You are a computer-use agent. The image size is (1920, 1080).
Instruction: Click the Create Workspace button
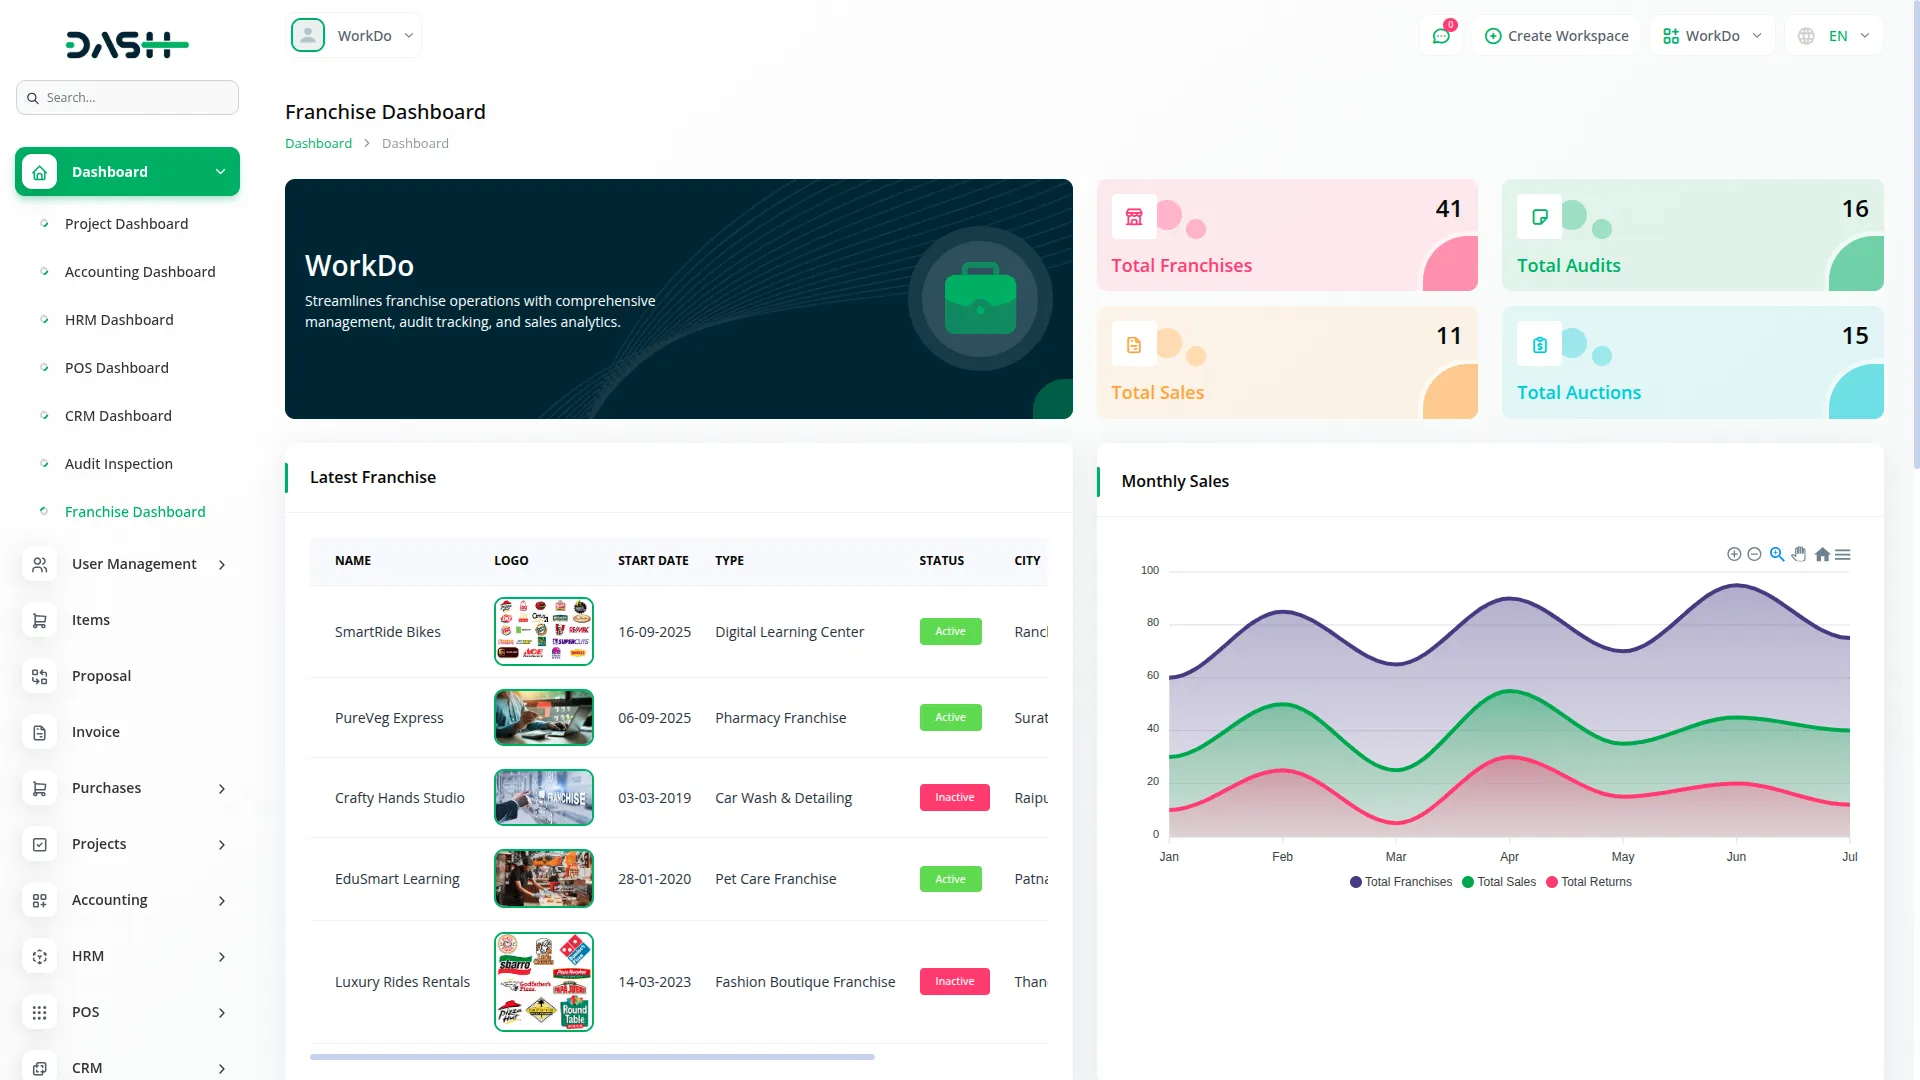[x=1556, y=36]
